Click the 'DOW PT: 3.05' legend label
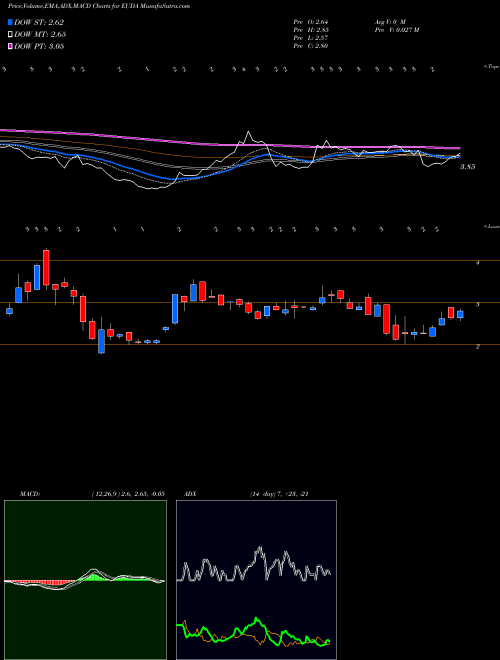Screen dimensions: 500x660 (39, 47)
